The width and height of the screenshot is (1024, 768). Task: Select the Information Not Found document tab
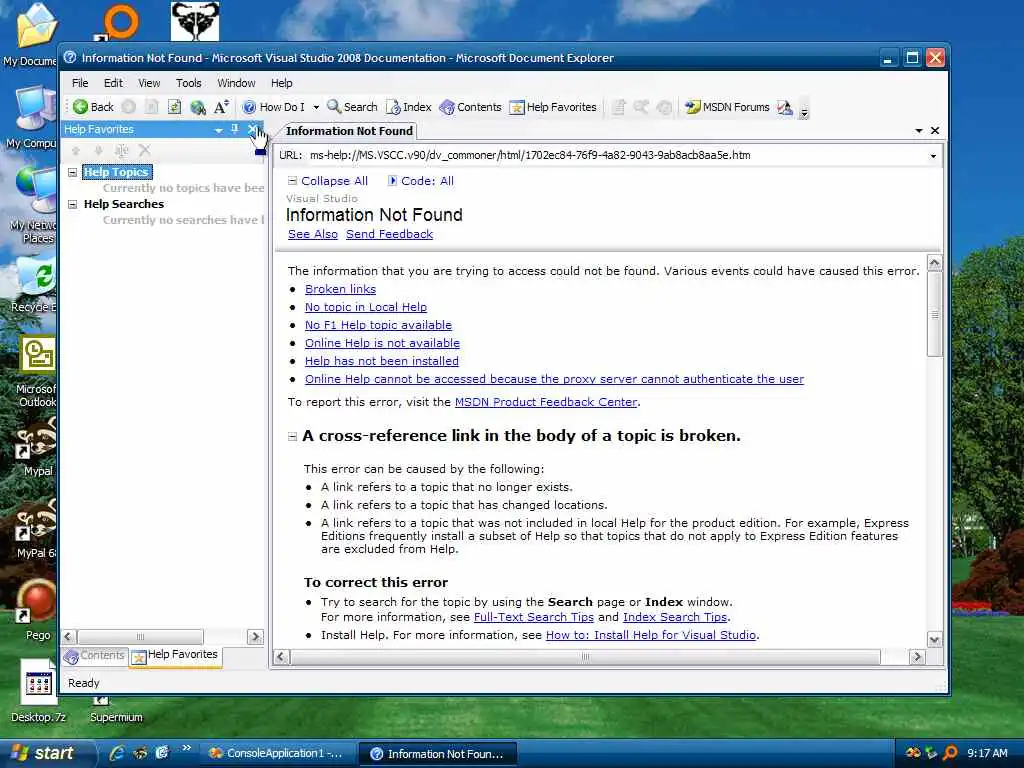coord(349,131)
